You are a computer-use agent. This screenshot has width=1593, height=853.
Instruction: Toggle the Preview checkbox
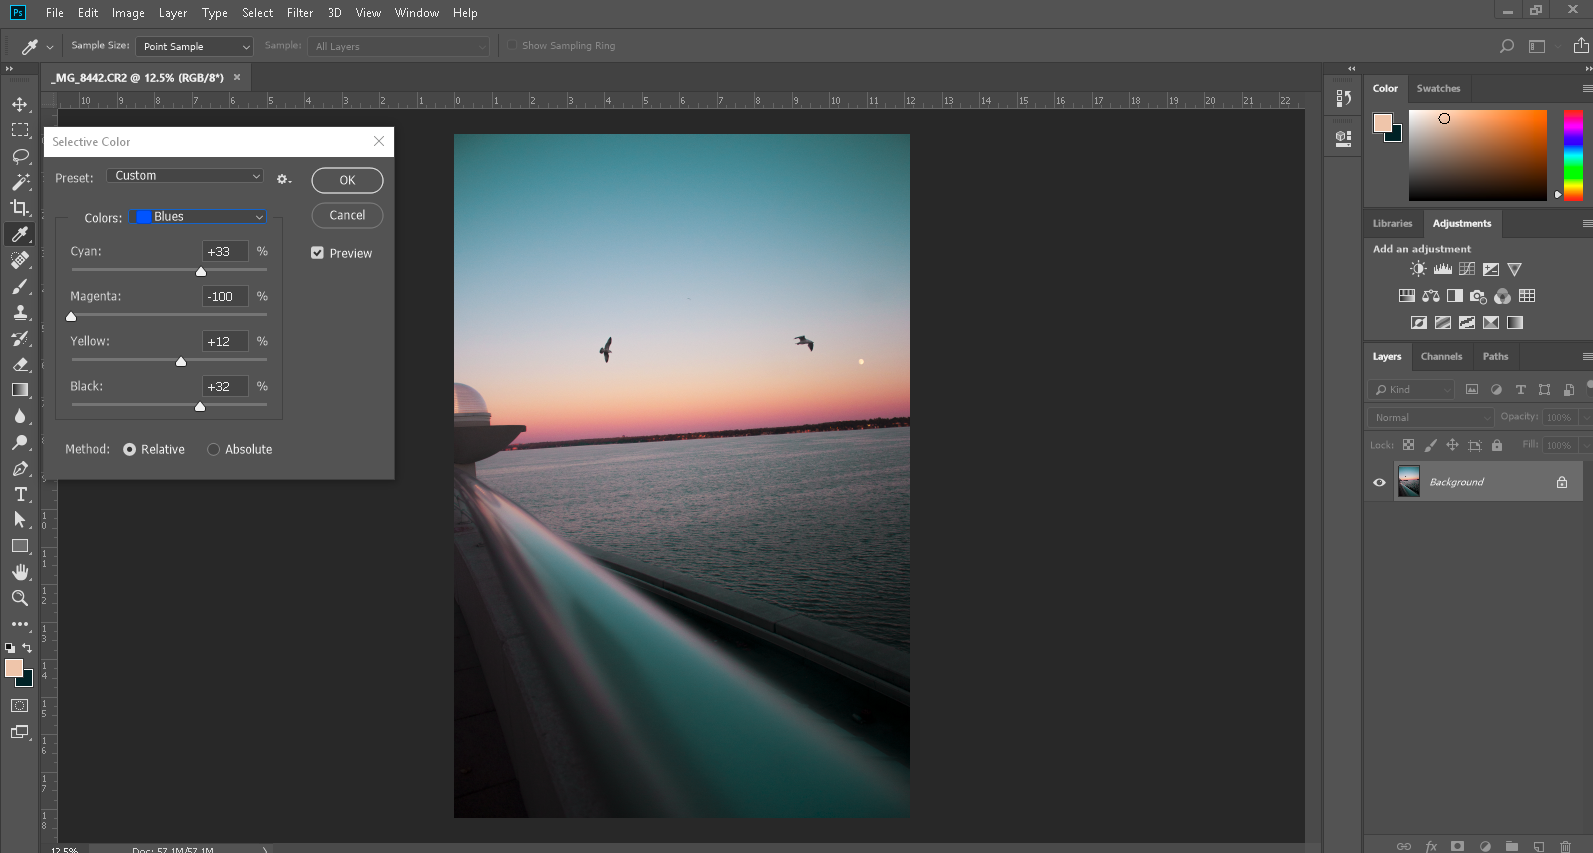tap(318, 253)
